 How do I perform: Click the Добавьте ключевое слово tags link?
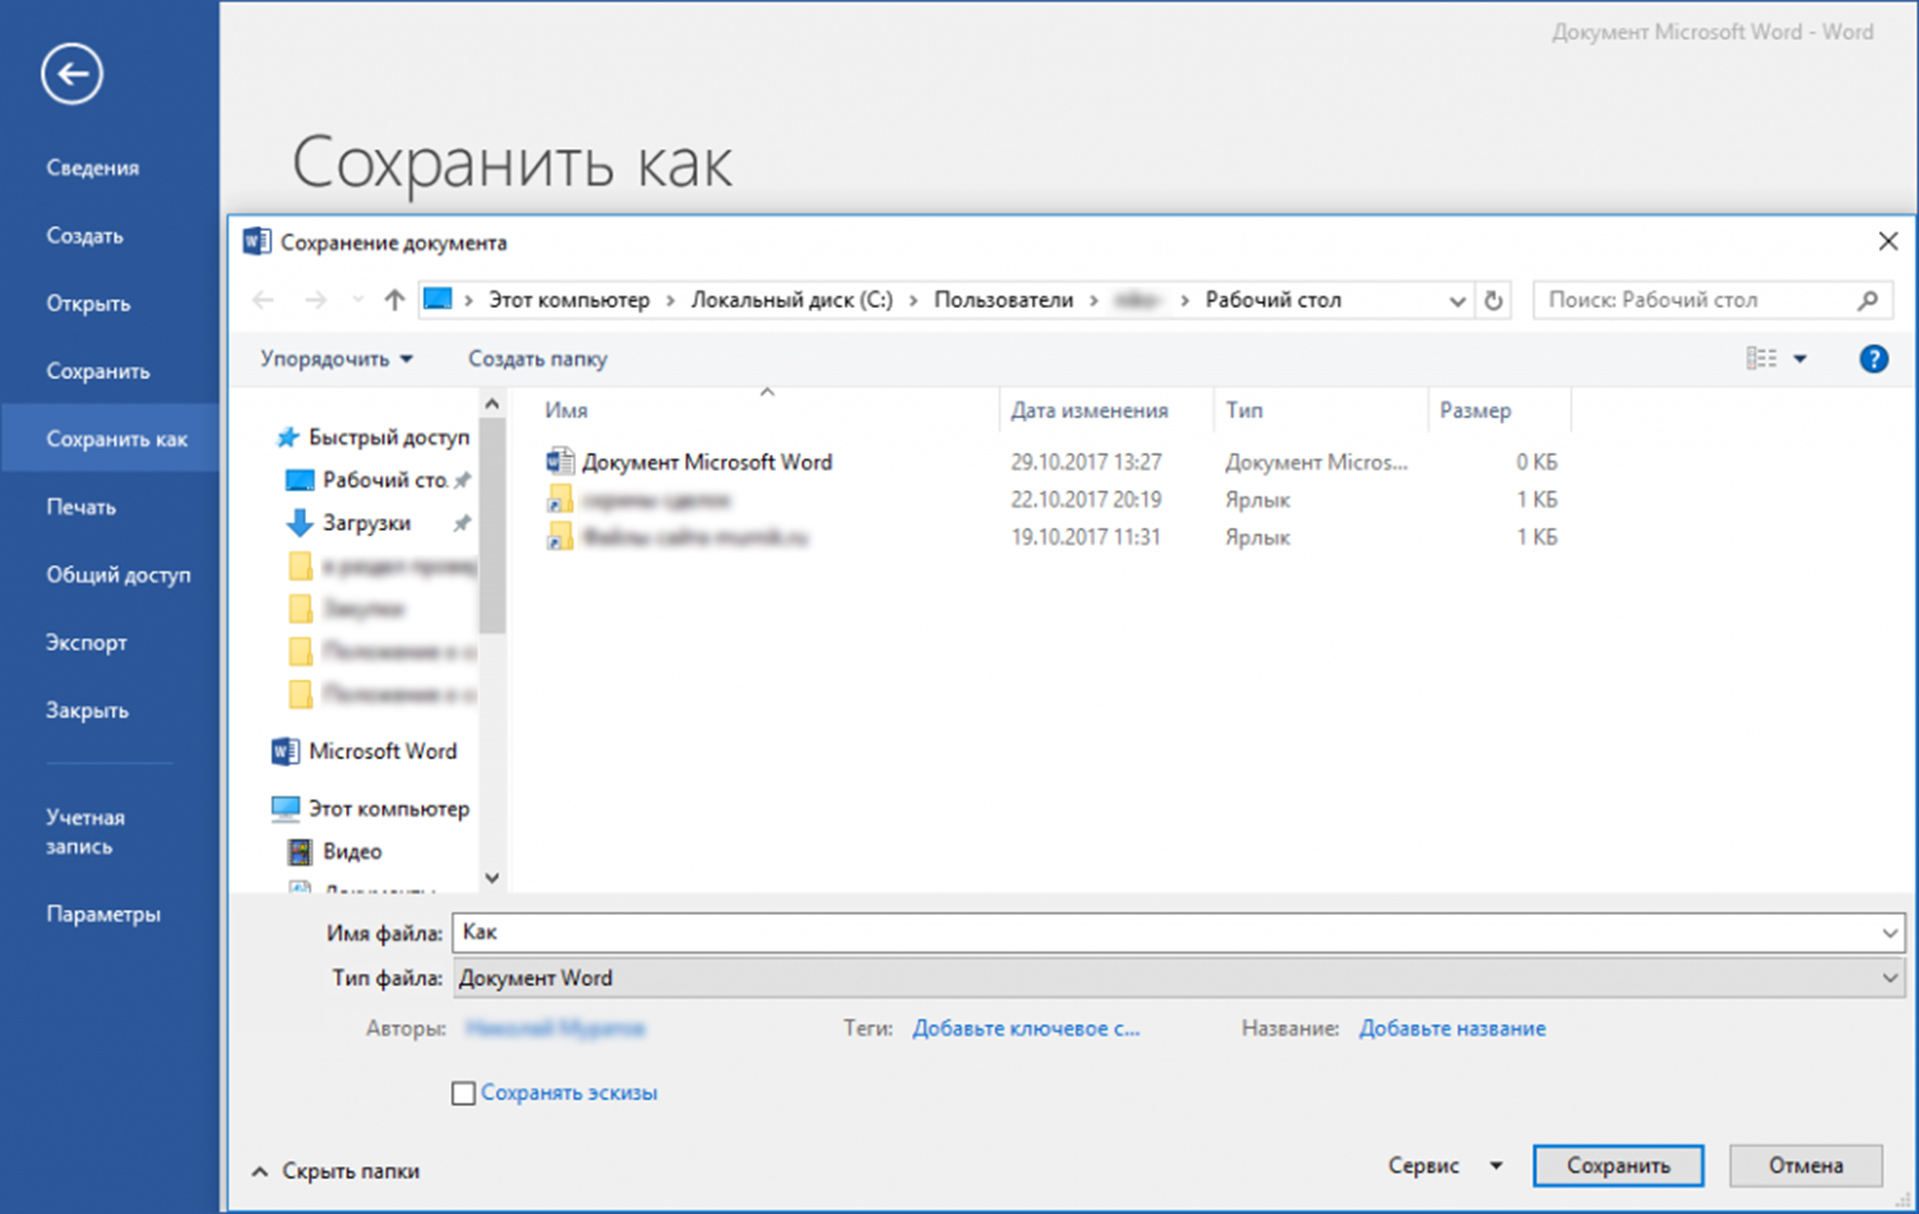click(1026, 1028)
